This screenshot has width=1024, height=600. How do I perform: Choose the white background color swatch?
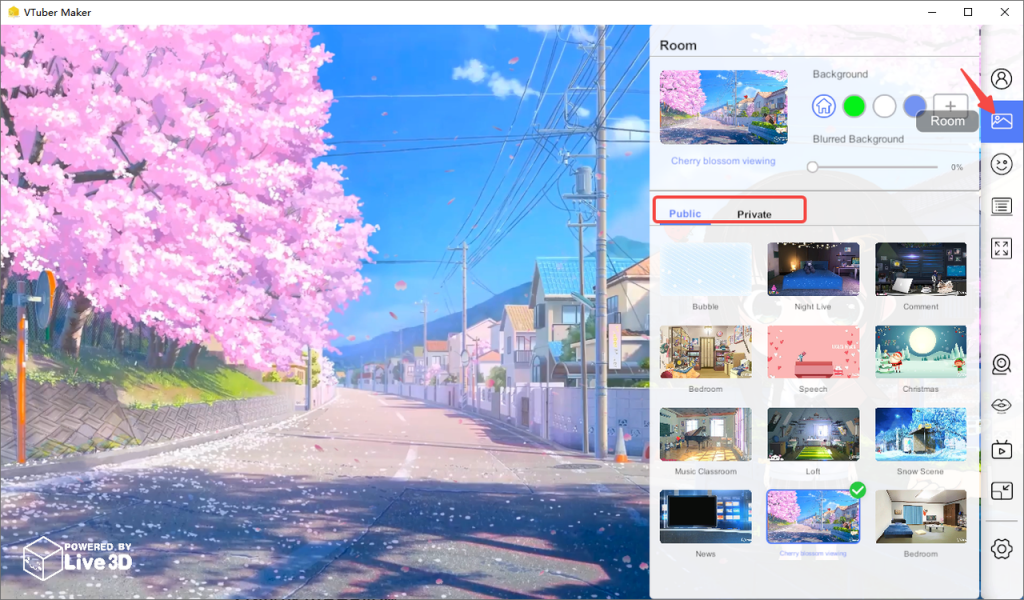click(x=884, y=106)
